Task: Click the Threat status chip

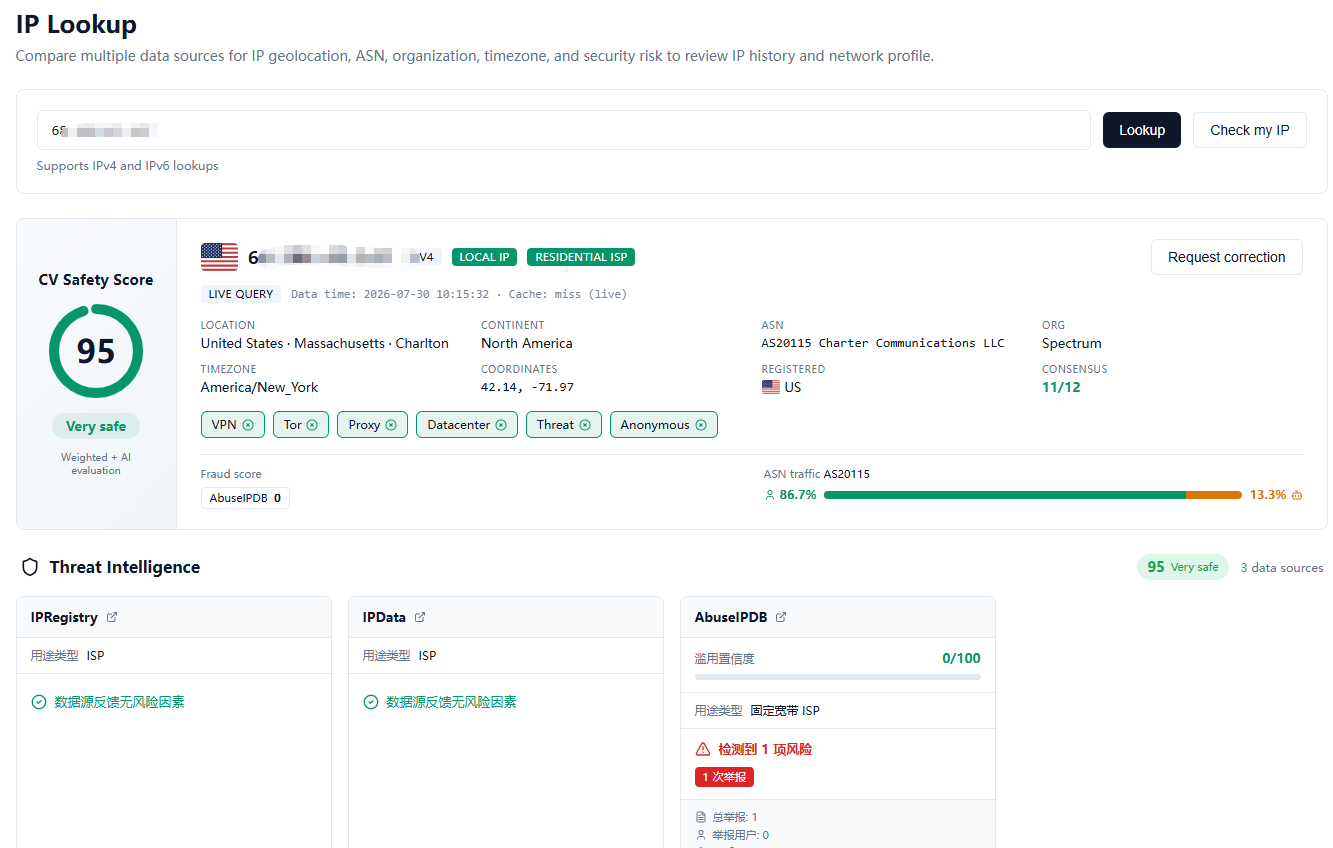Action: pos(564,425)
